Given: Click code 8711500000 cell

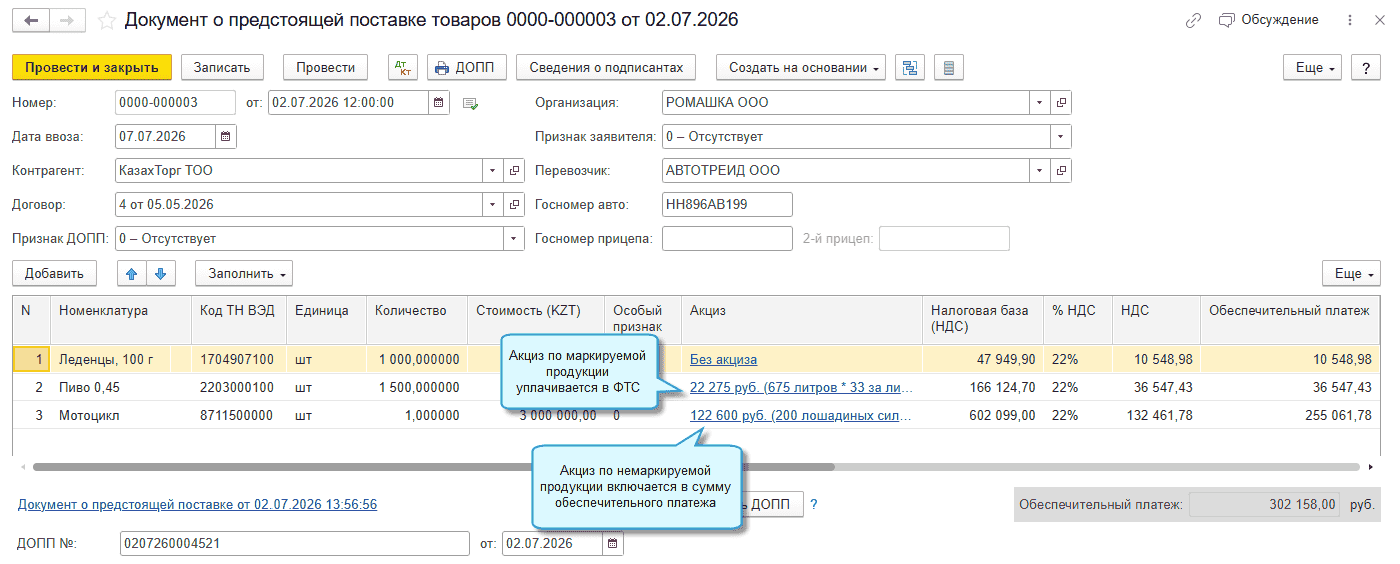Looking at the screenshot, I should click(238, 415).
